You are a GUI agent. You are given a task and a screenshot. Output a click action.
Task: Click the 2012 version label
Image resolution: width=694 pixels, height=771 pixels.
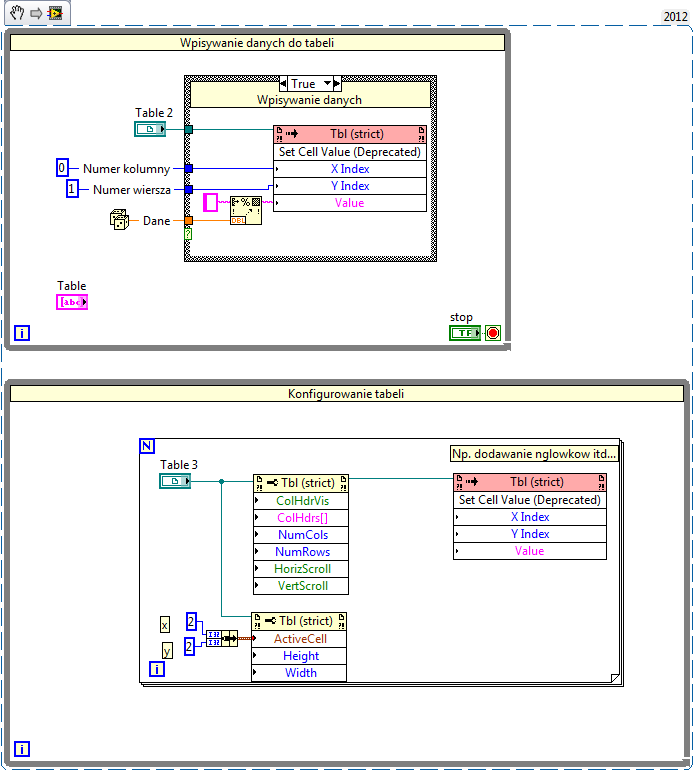676,16
